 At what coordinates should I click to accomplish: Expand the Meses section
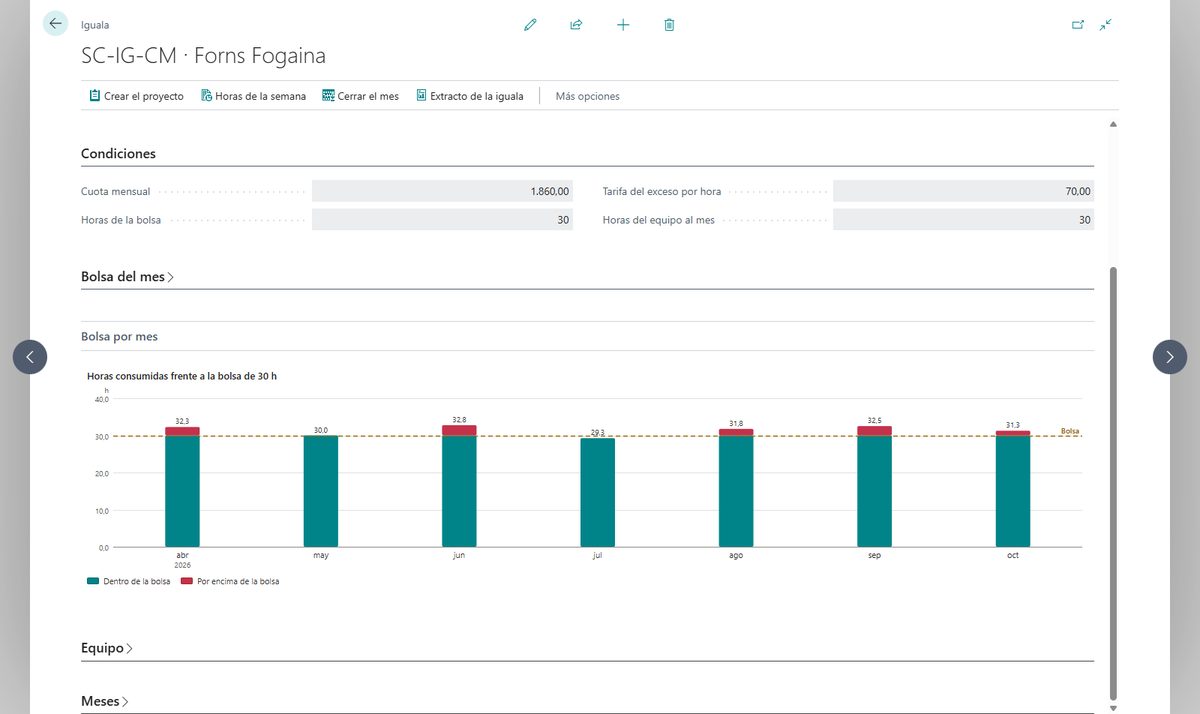point(105,702)
